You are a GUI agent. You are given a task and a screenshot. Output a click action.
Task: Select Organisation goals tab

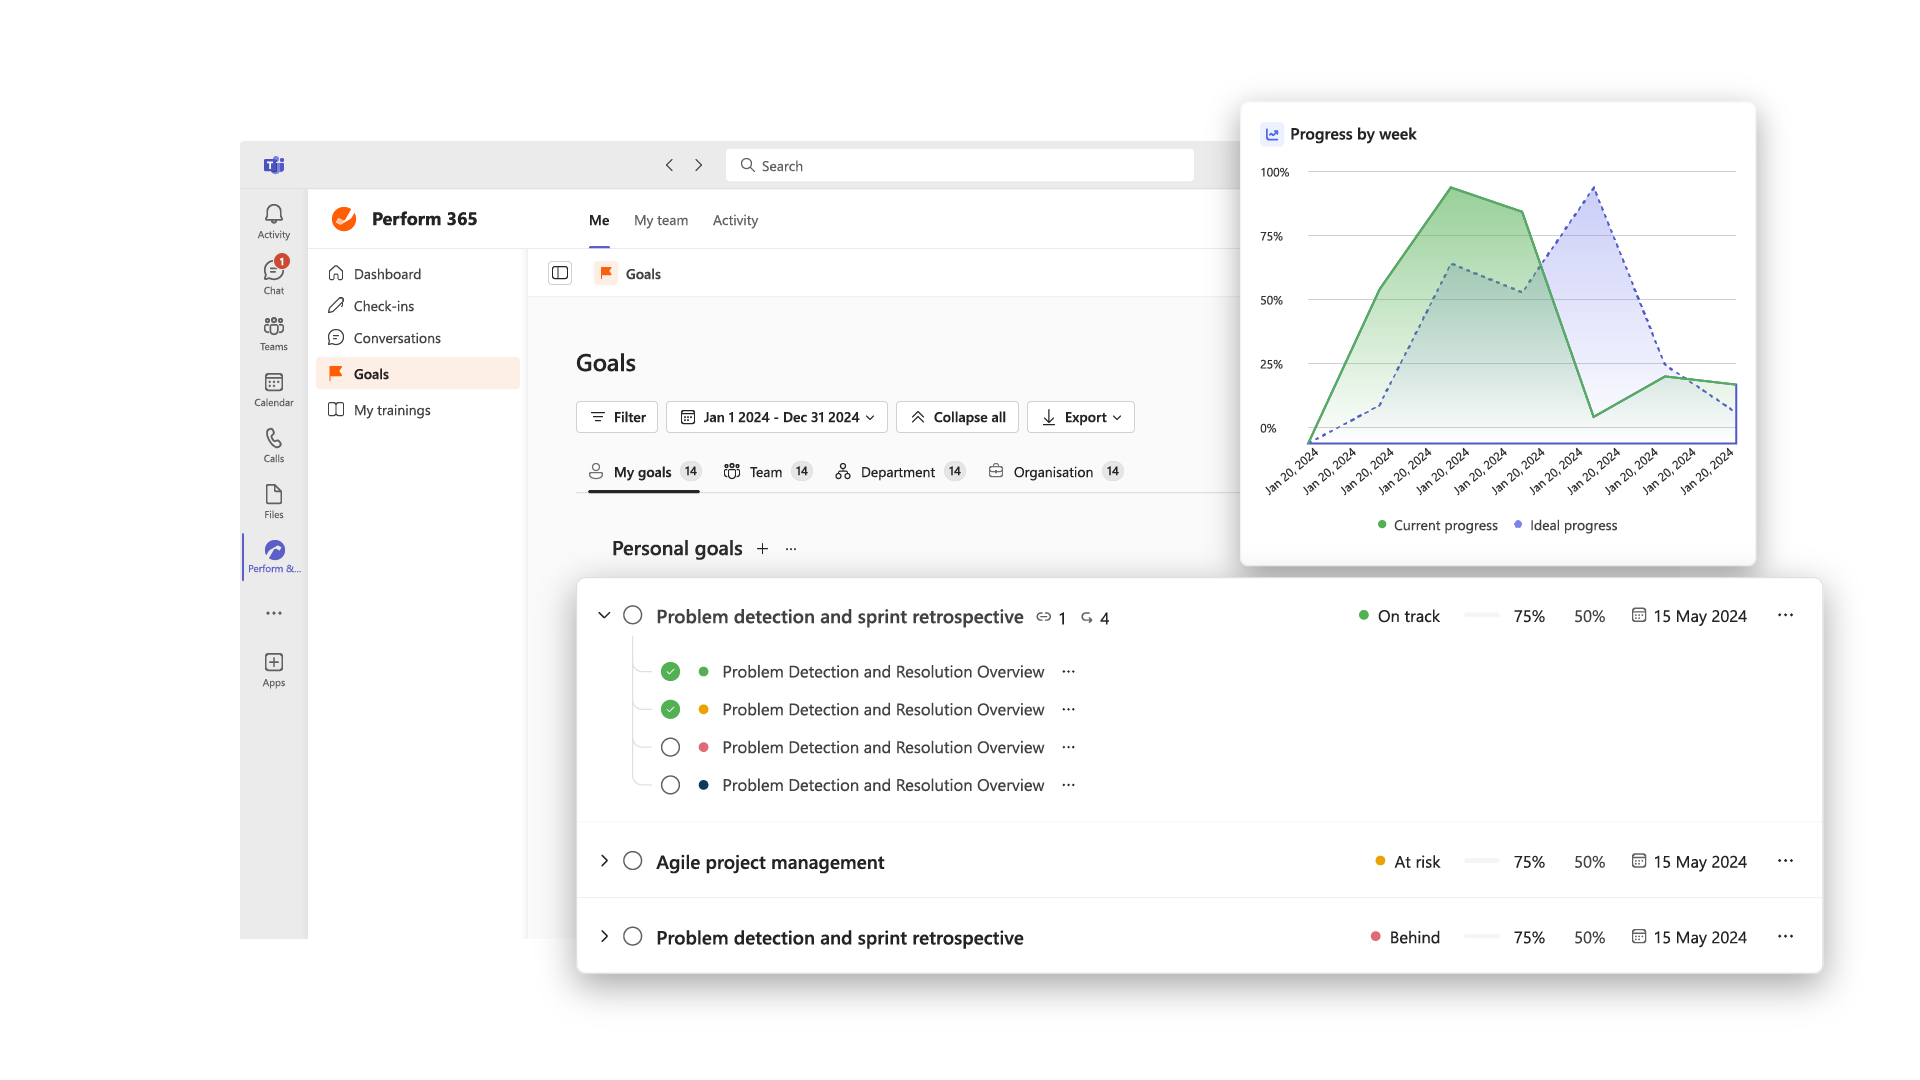pos(1055,472)
